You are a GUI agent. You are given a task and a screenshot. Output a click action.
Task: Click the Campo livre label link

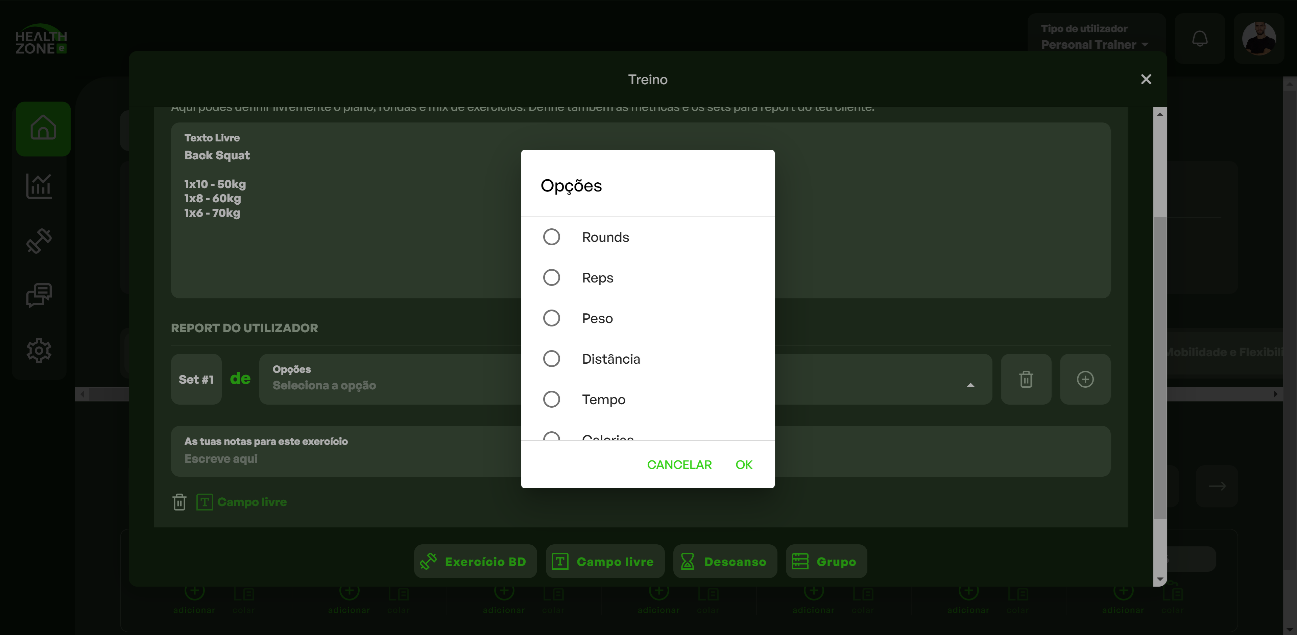[x=252, y=502]
